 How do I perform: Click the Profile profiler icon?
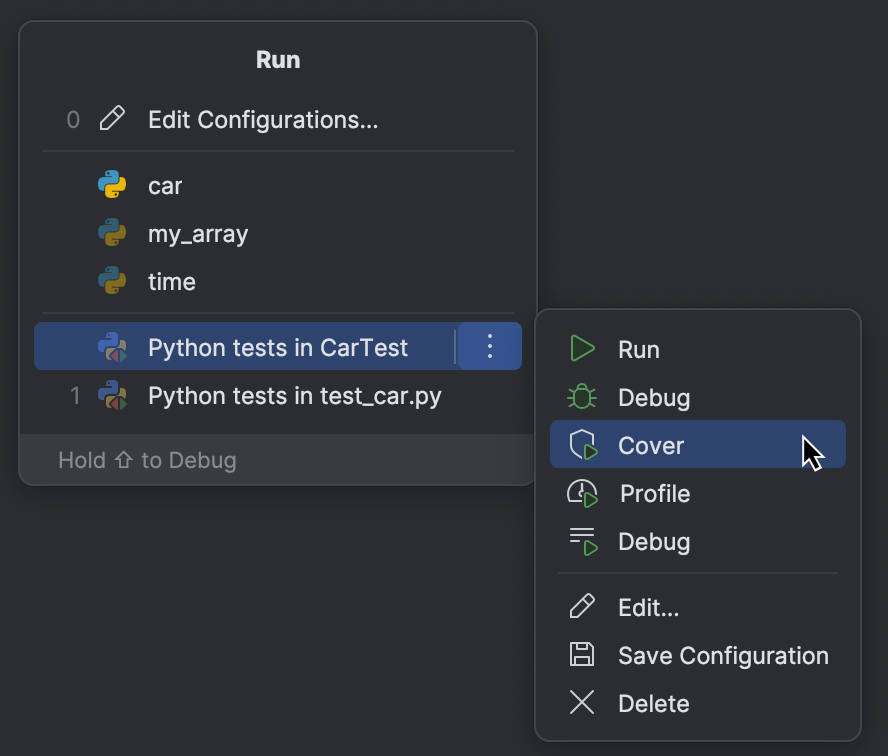coord(583,493)
